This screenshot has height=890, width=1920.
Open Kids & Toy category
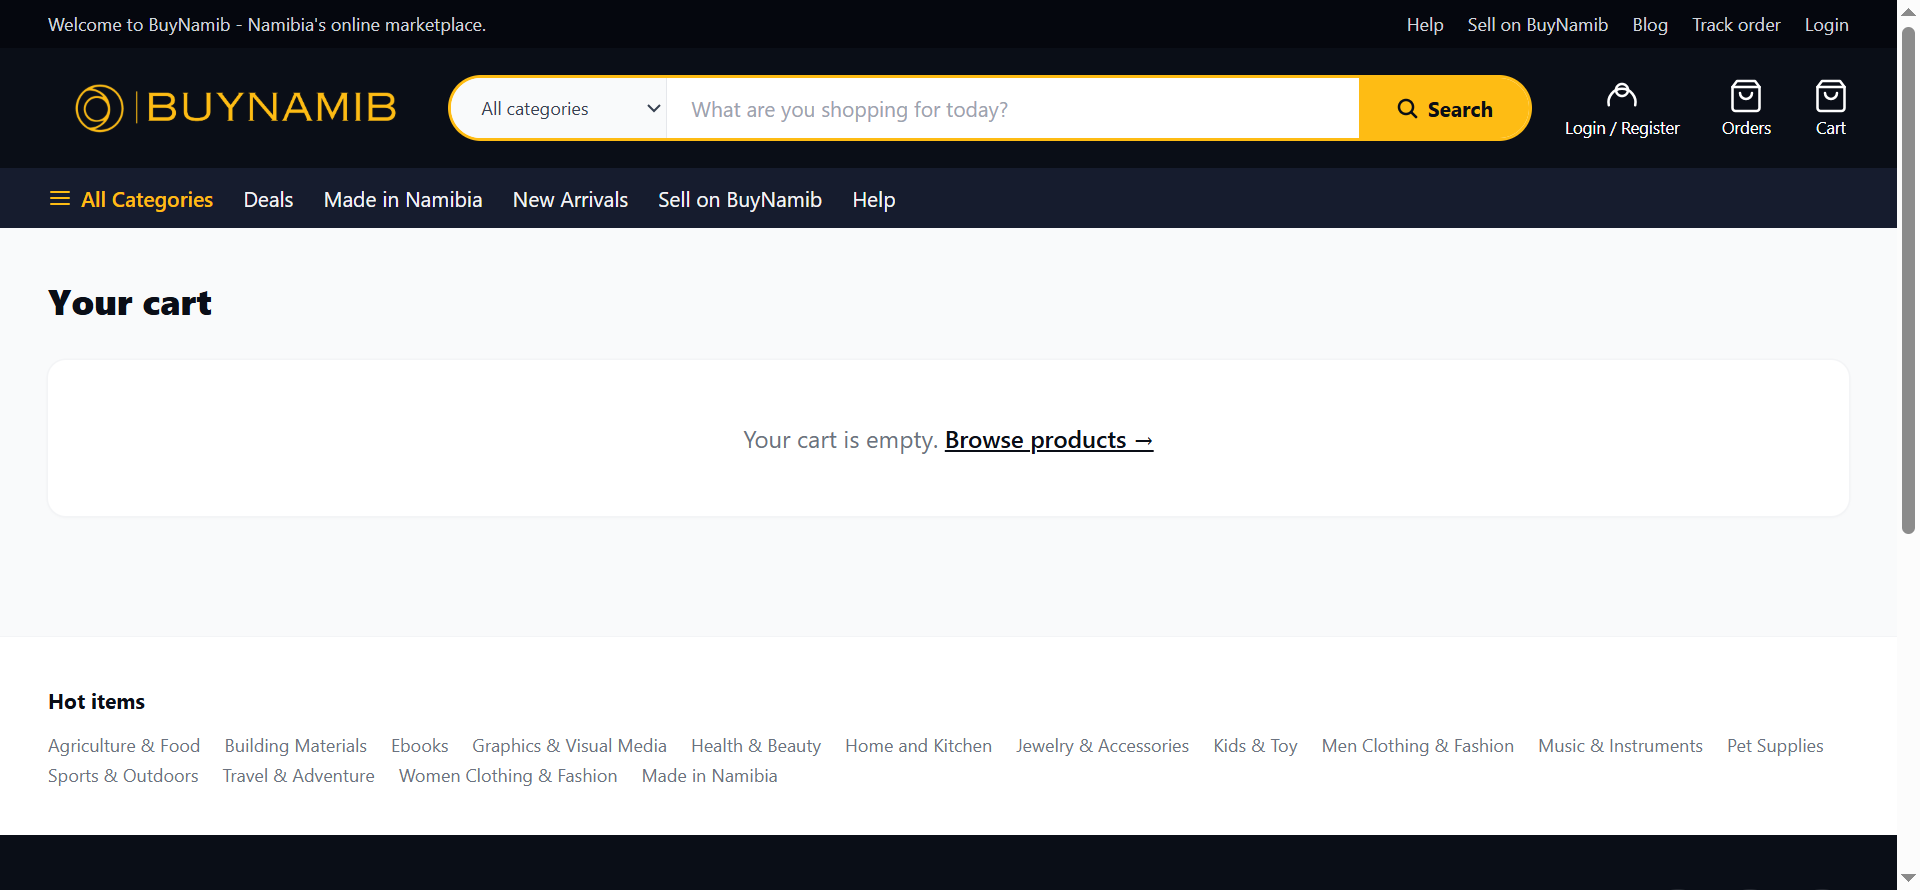1255,746
